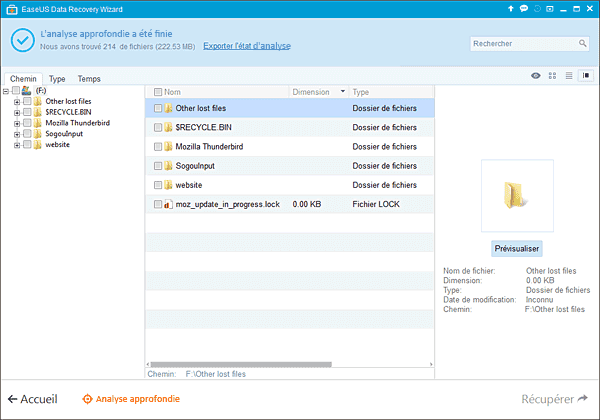Viewport: 600px width, 420px height.
Task: Click the Analyse approfondie target icon
Action: [87, 399]
